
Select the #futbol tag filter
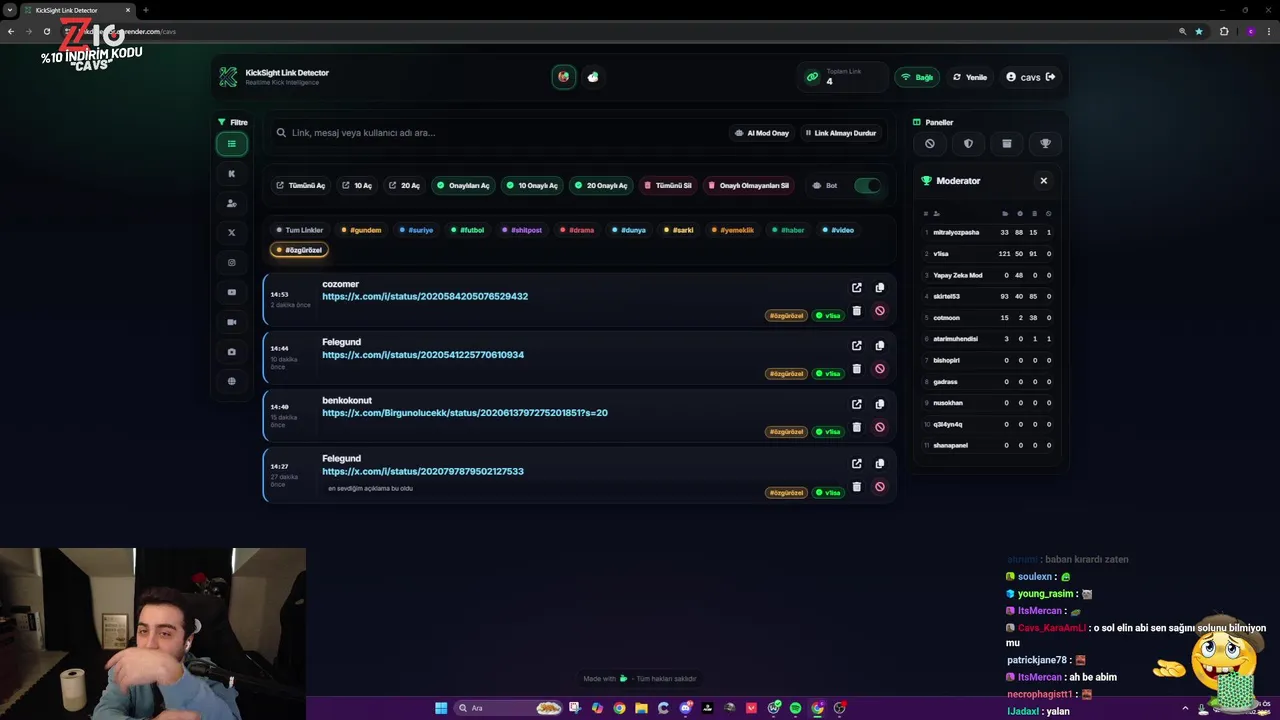click(x=467, y=230)
